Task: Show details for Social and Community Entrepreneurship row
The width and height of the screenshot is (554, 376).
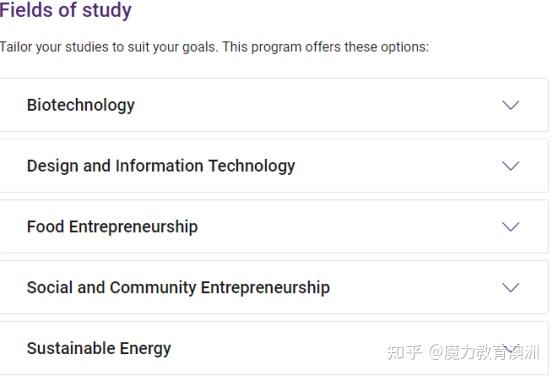Action: pyautogui.click(x=274, y=287)
